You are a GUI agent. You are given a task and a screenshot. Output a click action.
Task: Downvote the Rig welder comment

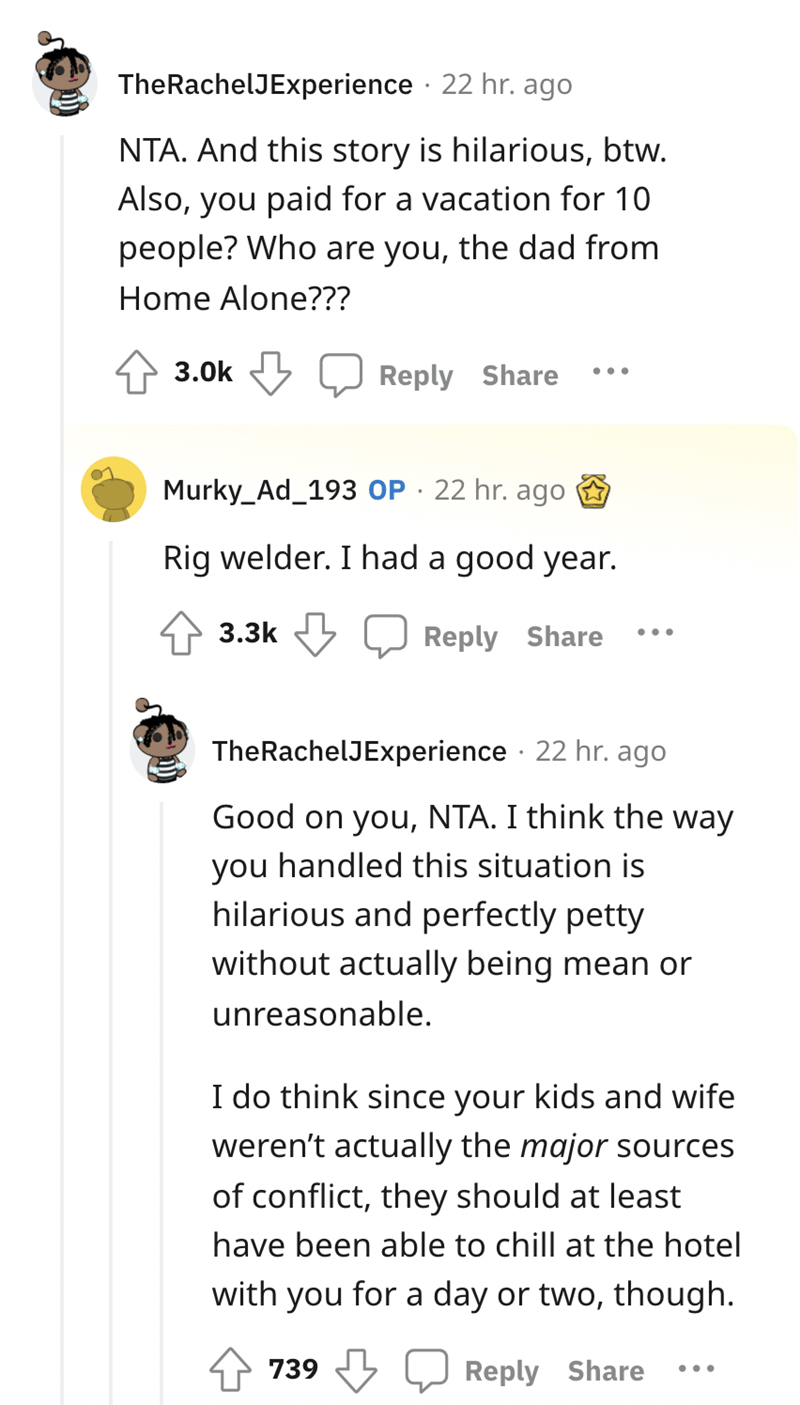tap(315, 635)
